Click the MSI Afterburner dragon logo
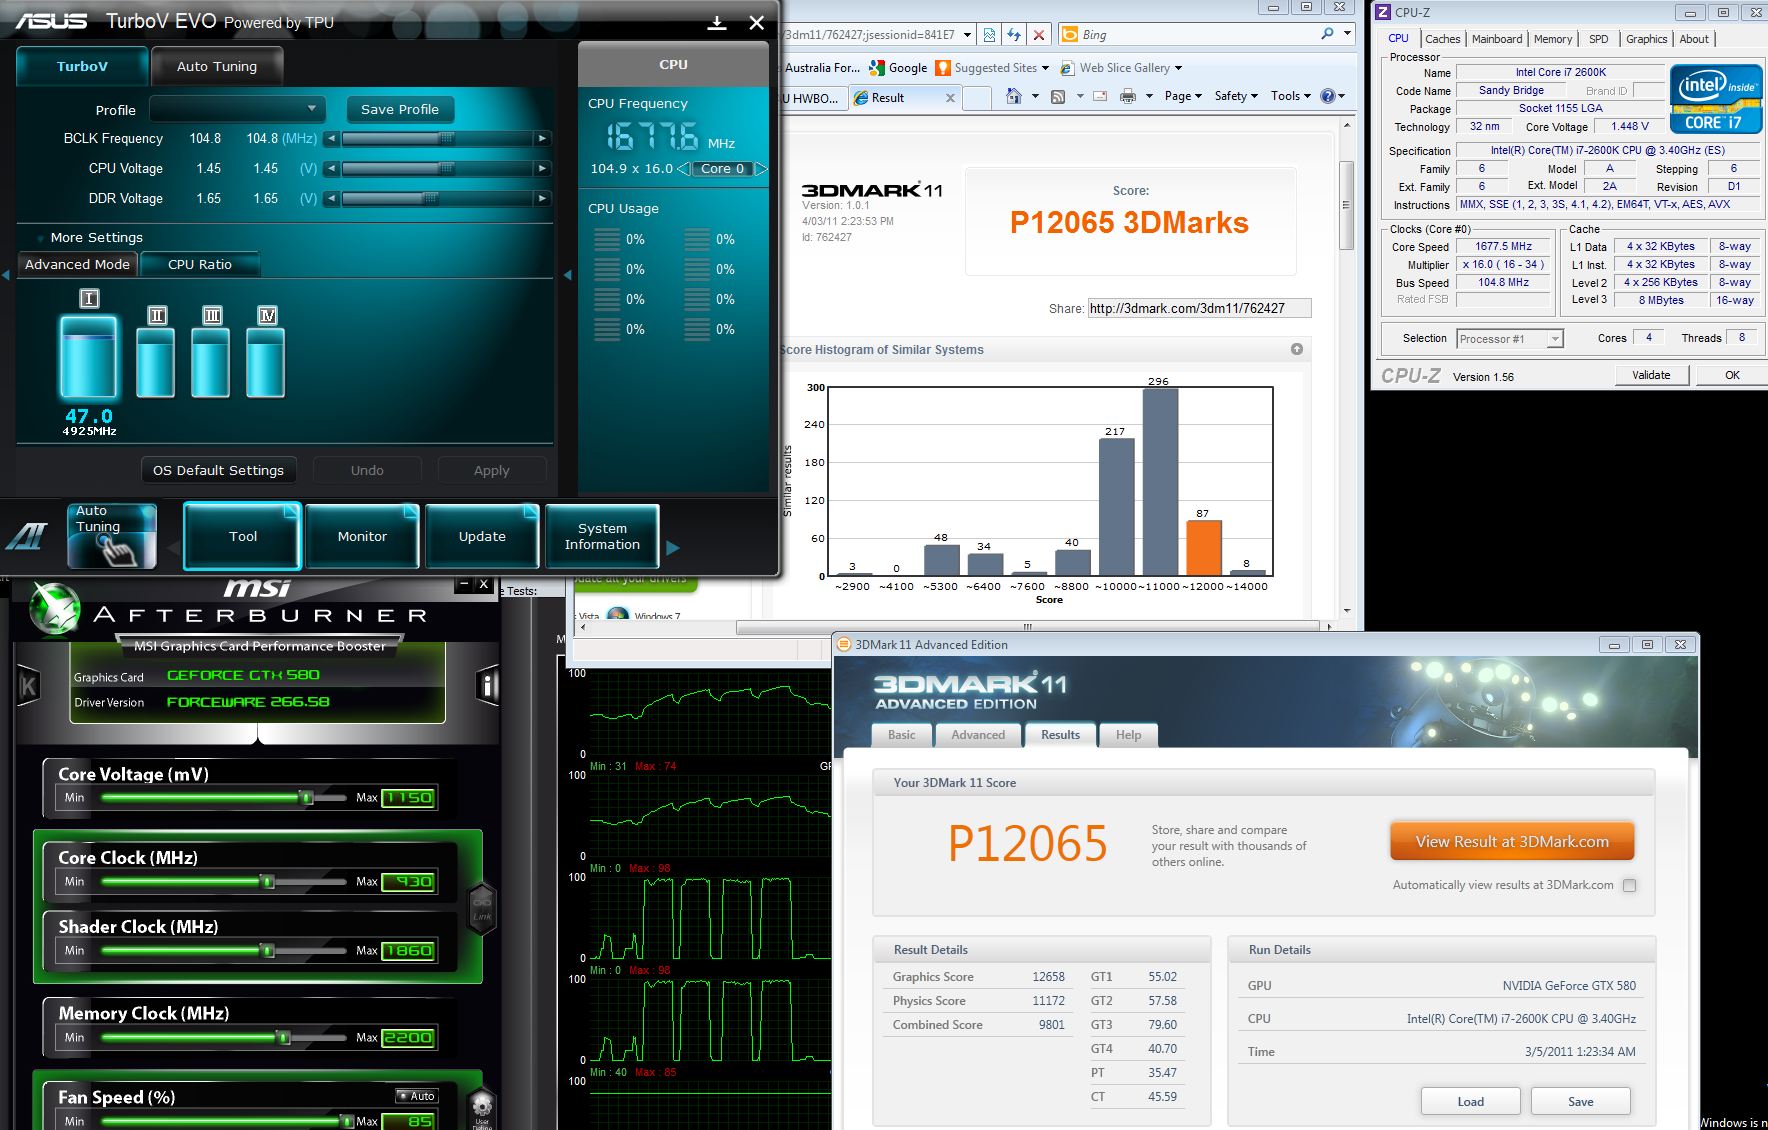The image size is (1768, 1130). (x=55, y=609)
